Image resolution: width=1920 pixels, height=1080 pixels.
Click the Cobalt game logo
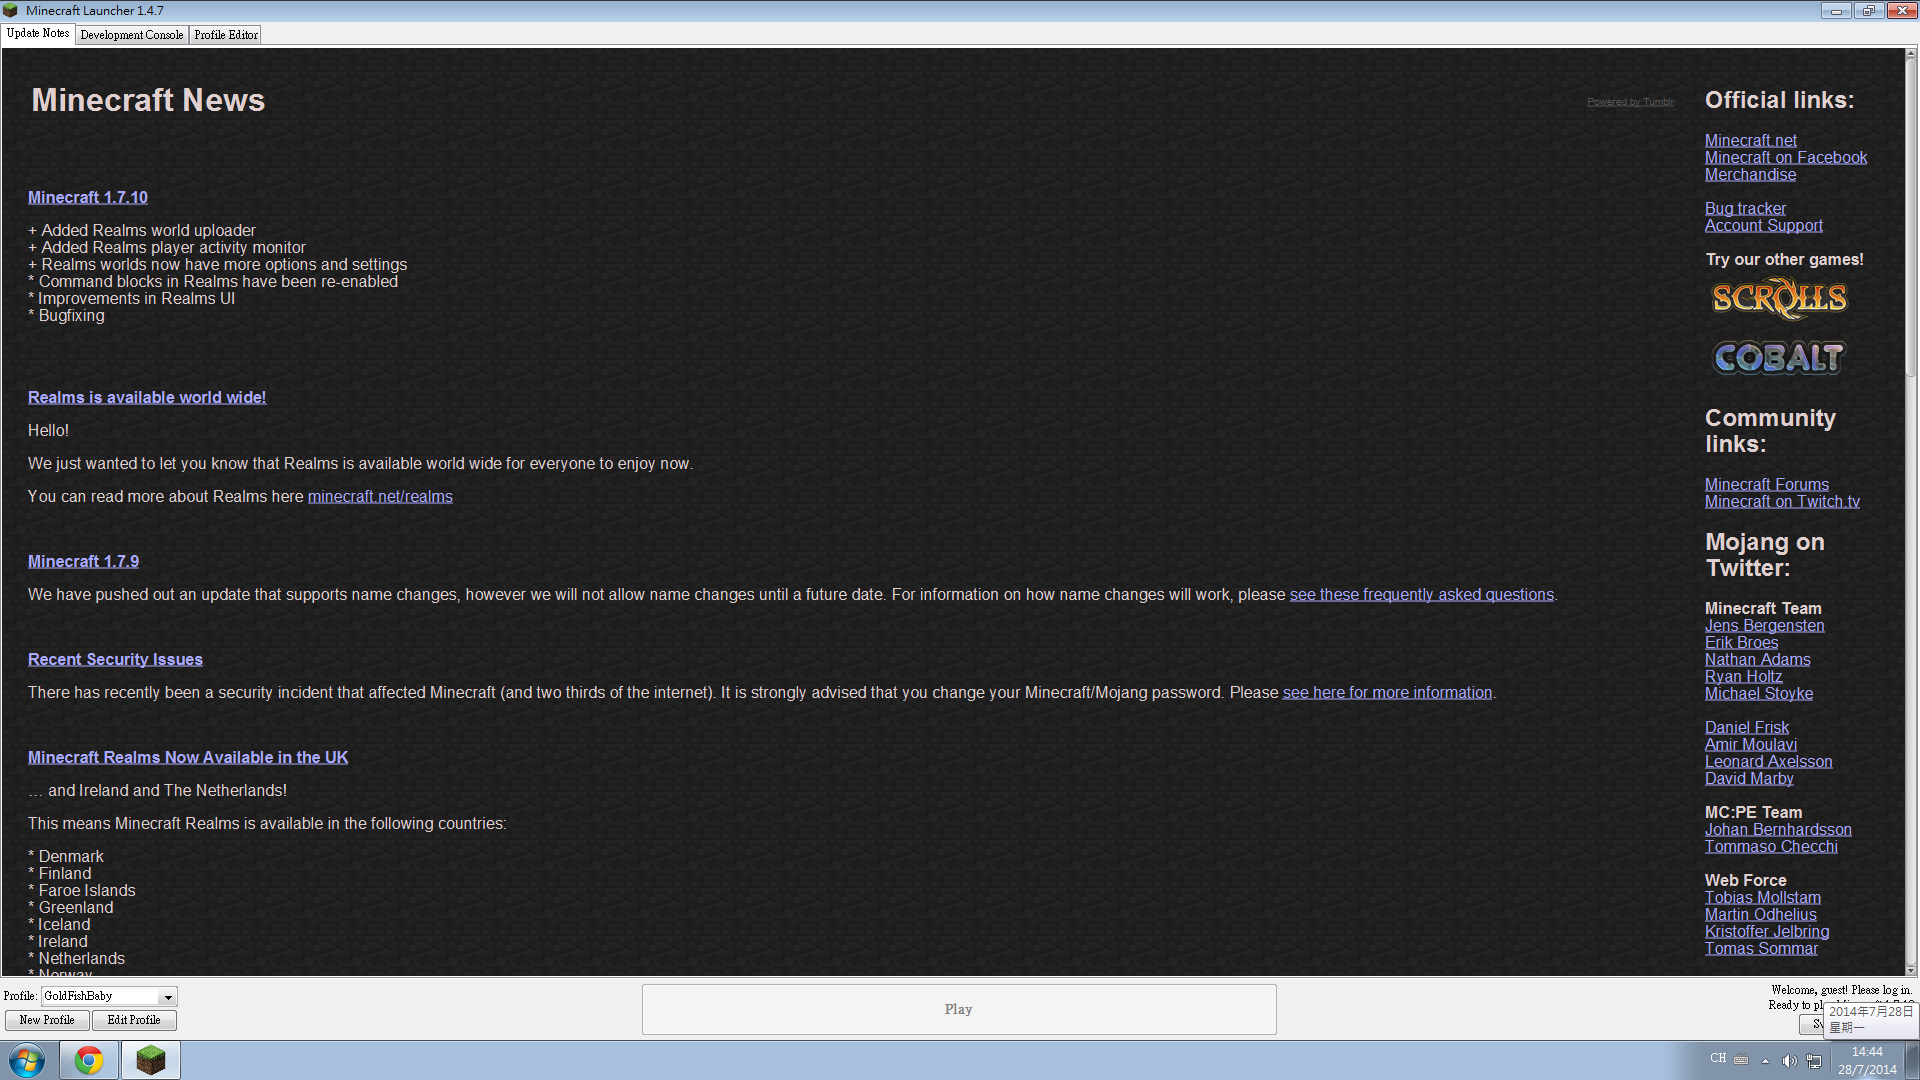pos(1779,357)
